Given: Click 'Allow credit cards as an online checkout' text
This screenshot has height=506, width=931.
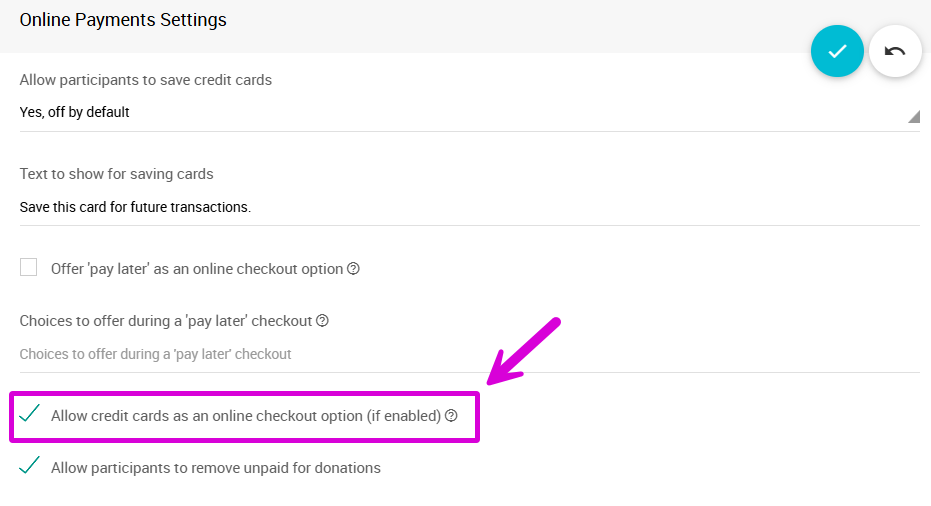Looking at the screenshot, I should tap(246, 415).
